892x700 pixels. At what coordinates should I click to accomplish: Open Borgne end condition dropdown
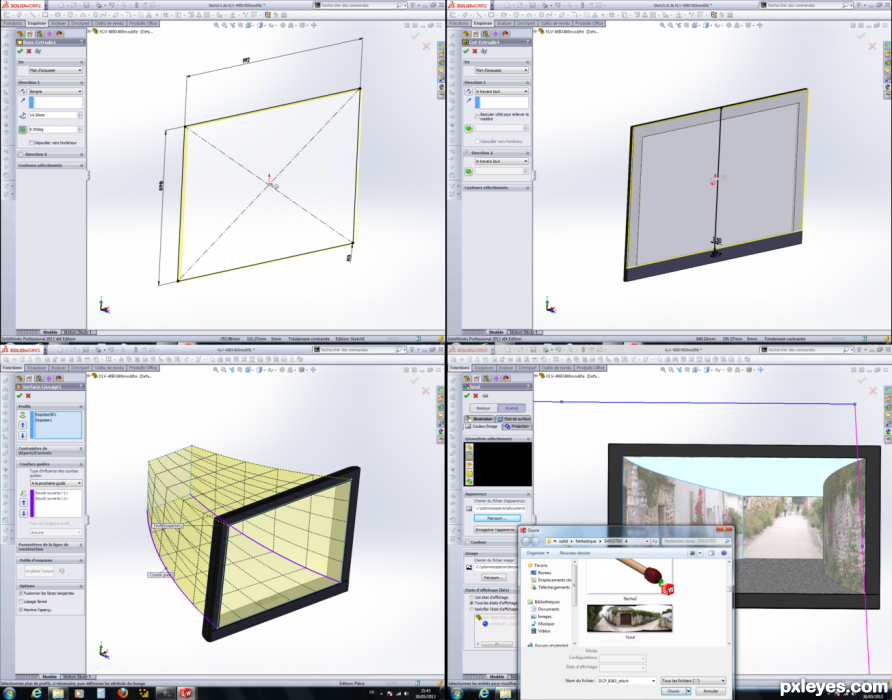pyautogui.click(x=56, y=91)
